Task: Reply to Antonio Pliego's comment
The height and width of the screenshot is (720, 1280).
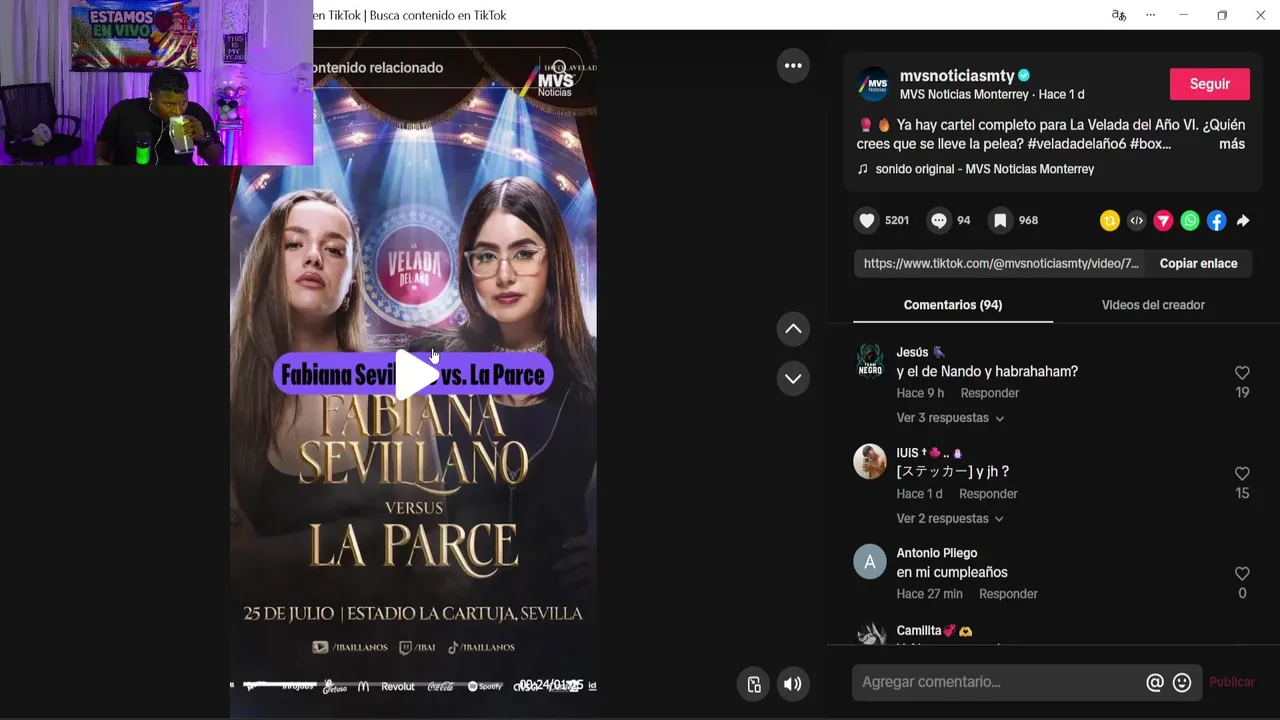Action: (x=1008, y=594)
